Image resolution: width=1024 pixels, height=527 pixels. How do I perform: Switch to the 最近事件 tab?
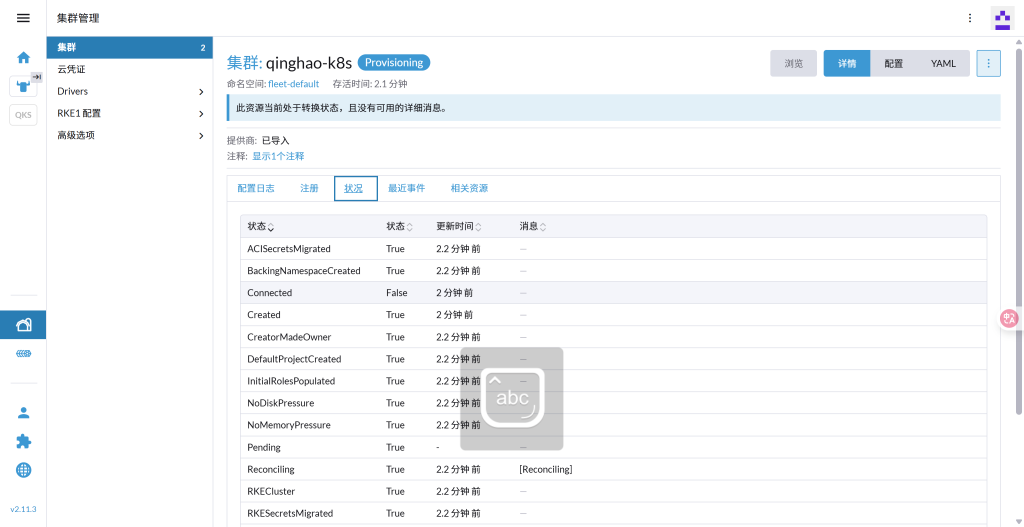point(406,188)
